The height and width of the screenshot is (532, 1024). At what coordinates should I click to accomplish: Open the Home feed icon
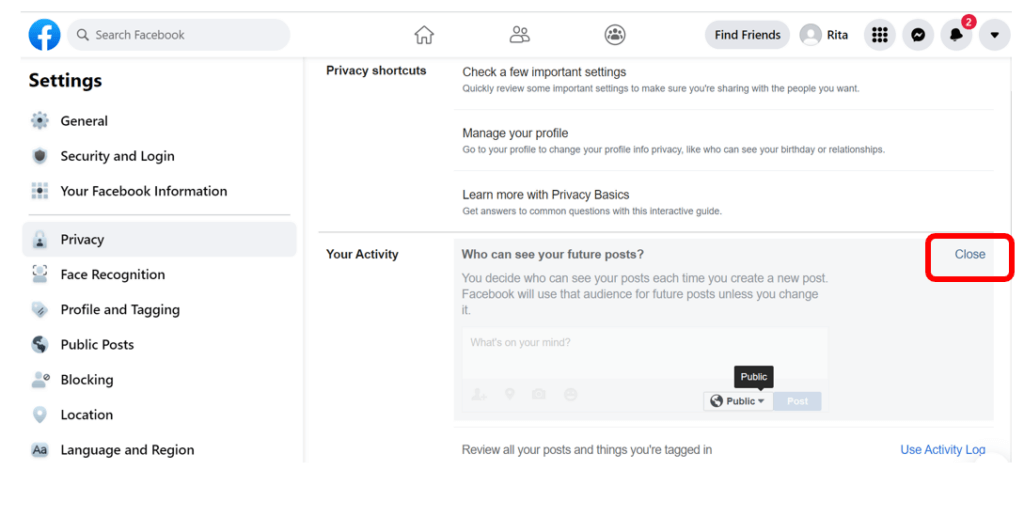(x=424, y=35)
